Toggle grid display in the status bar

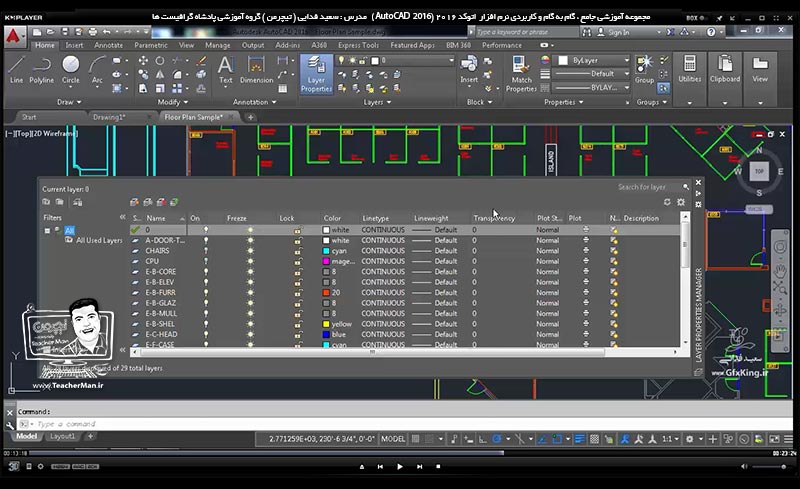point(415,439)
